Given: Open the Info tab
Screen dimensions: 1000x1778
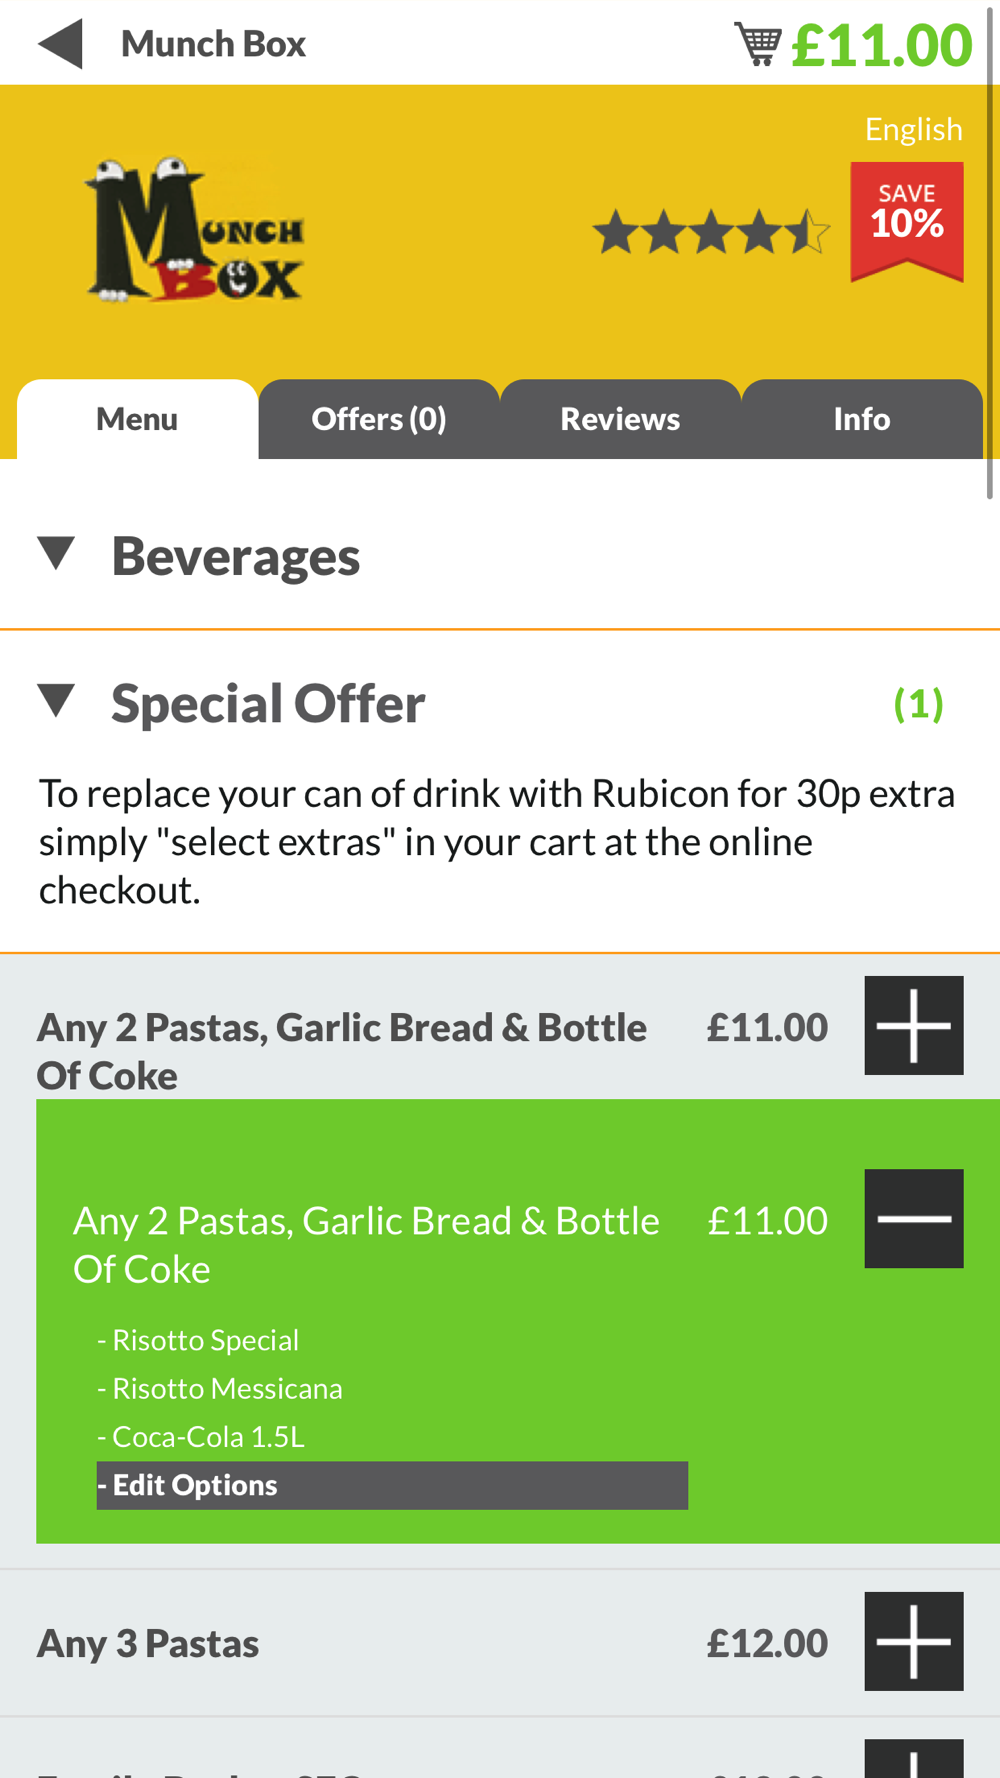Looking at the screenshot, I should pos(862,419).
